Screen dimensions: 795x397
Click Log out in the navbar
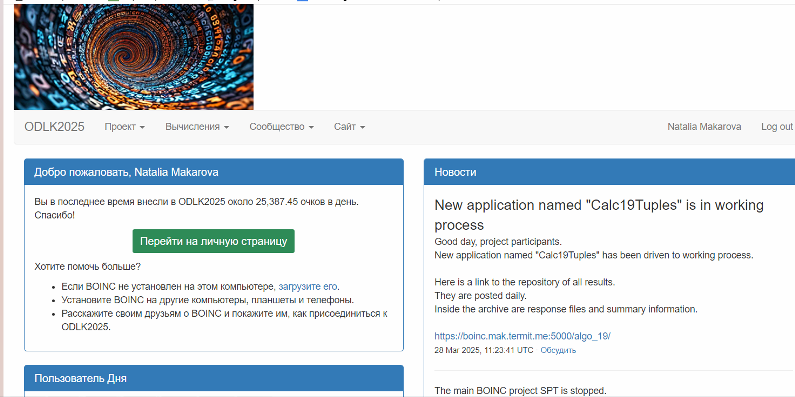click(776, 127)
